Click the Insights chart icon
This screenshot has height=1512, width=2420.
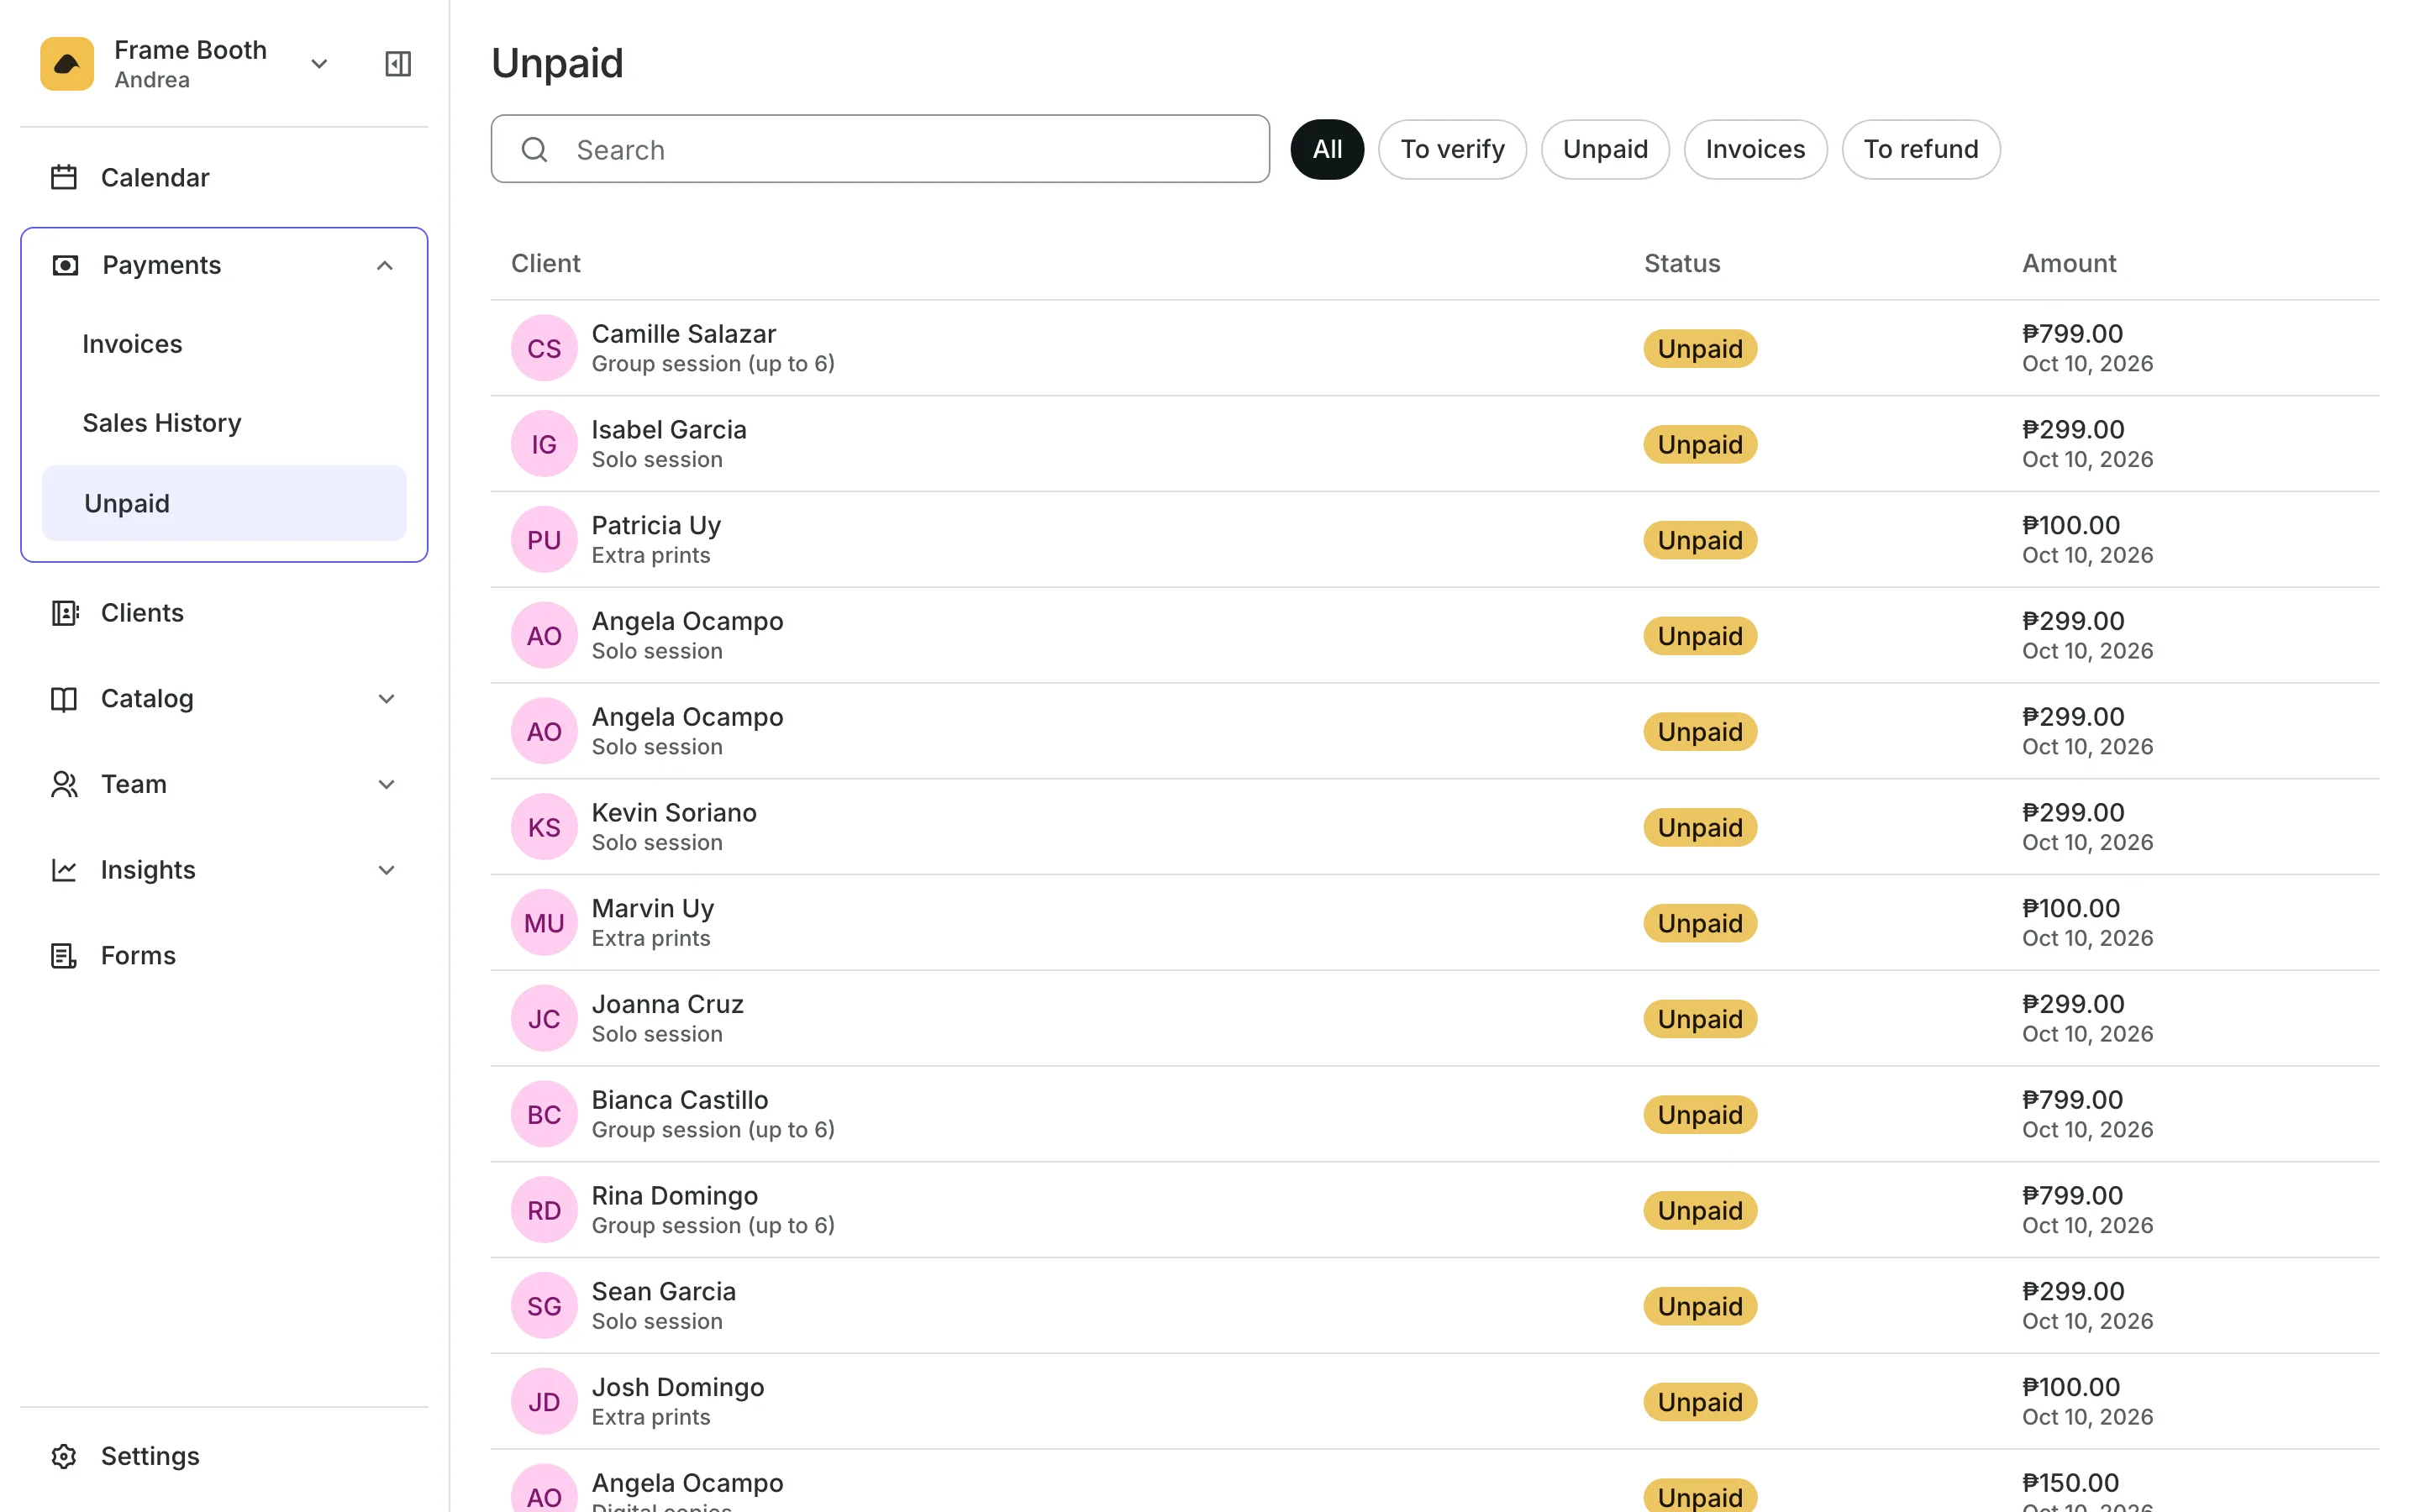(x=64, y=870)
